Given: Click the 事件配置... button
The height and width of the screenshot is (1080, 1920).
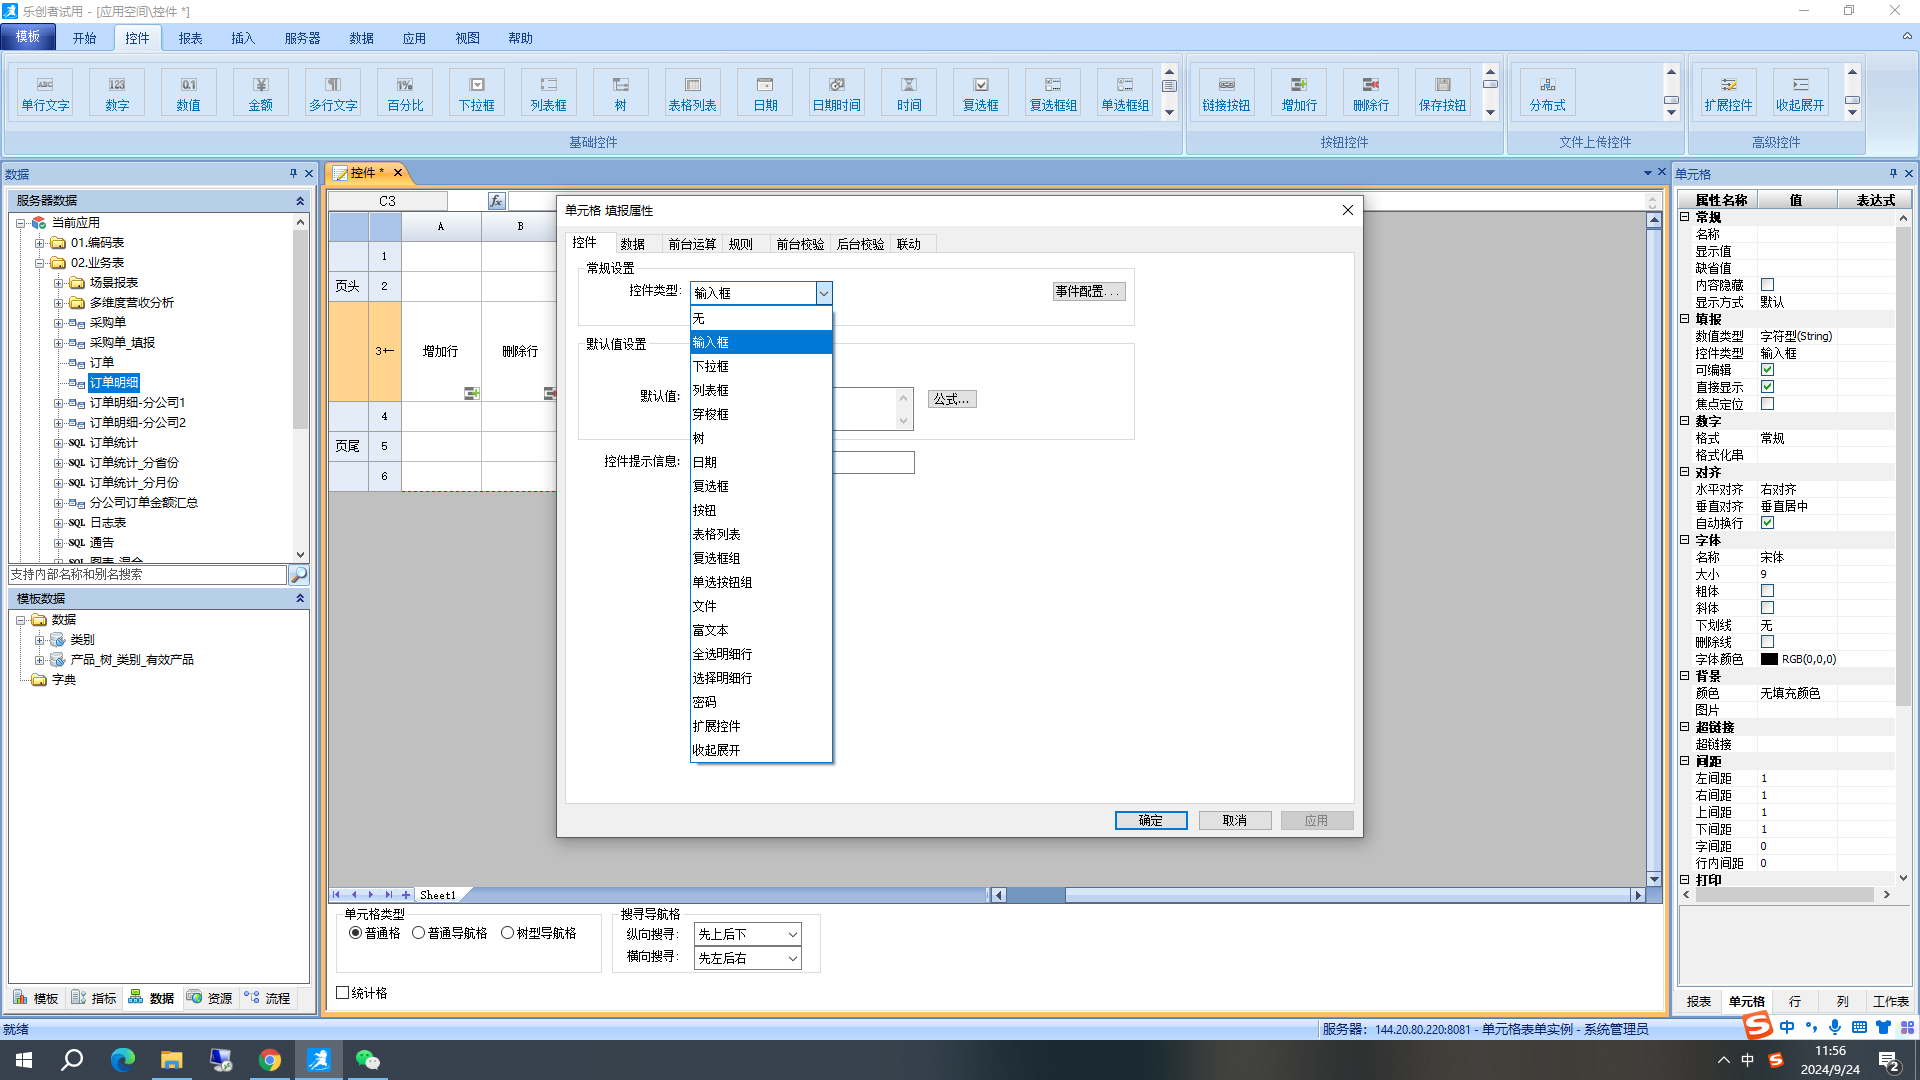Looking at the screenshot, I should 1088,291.
